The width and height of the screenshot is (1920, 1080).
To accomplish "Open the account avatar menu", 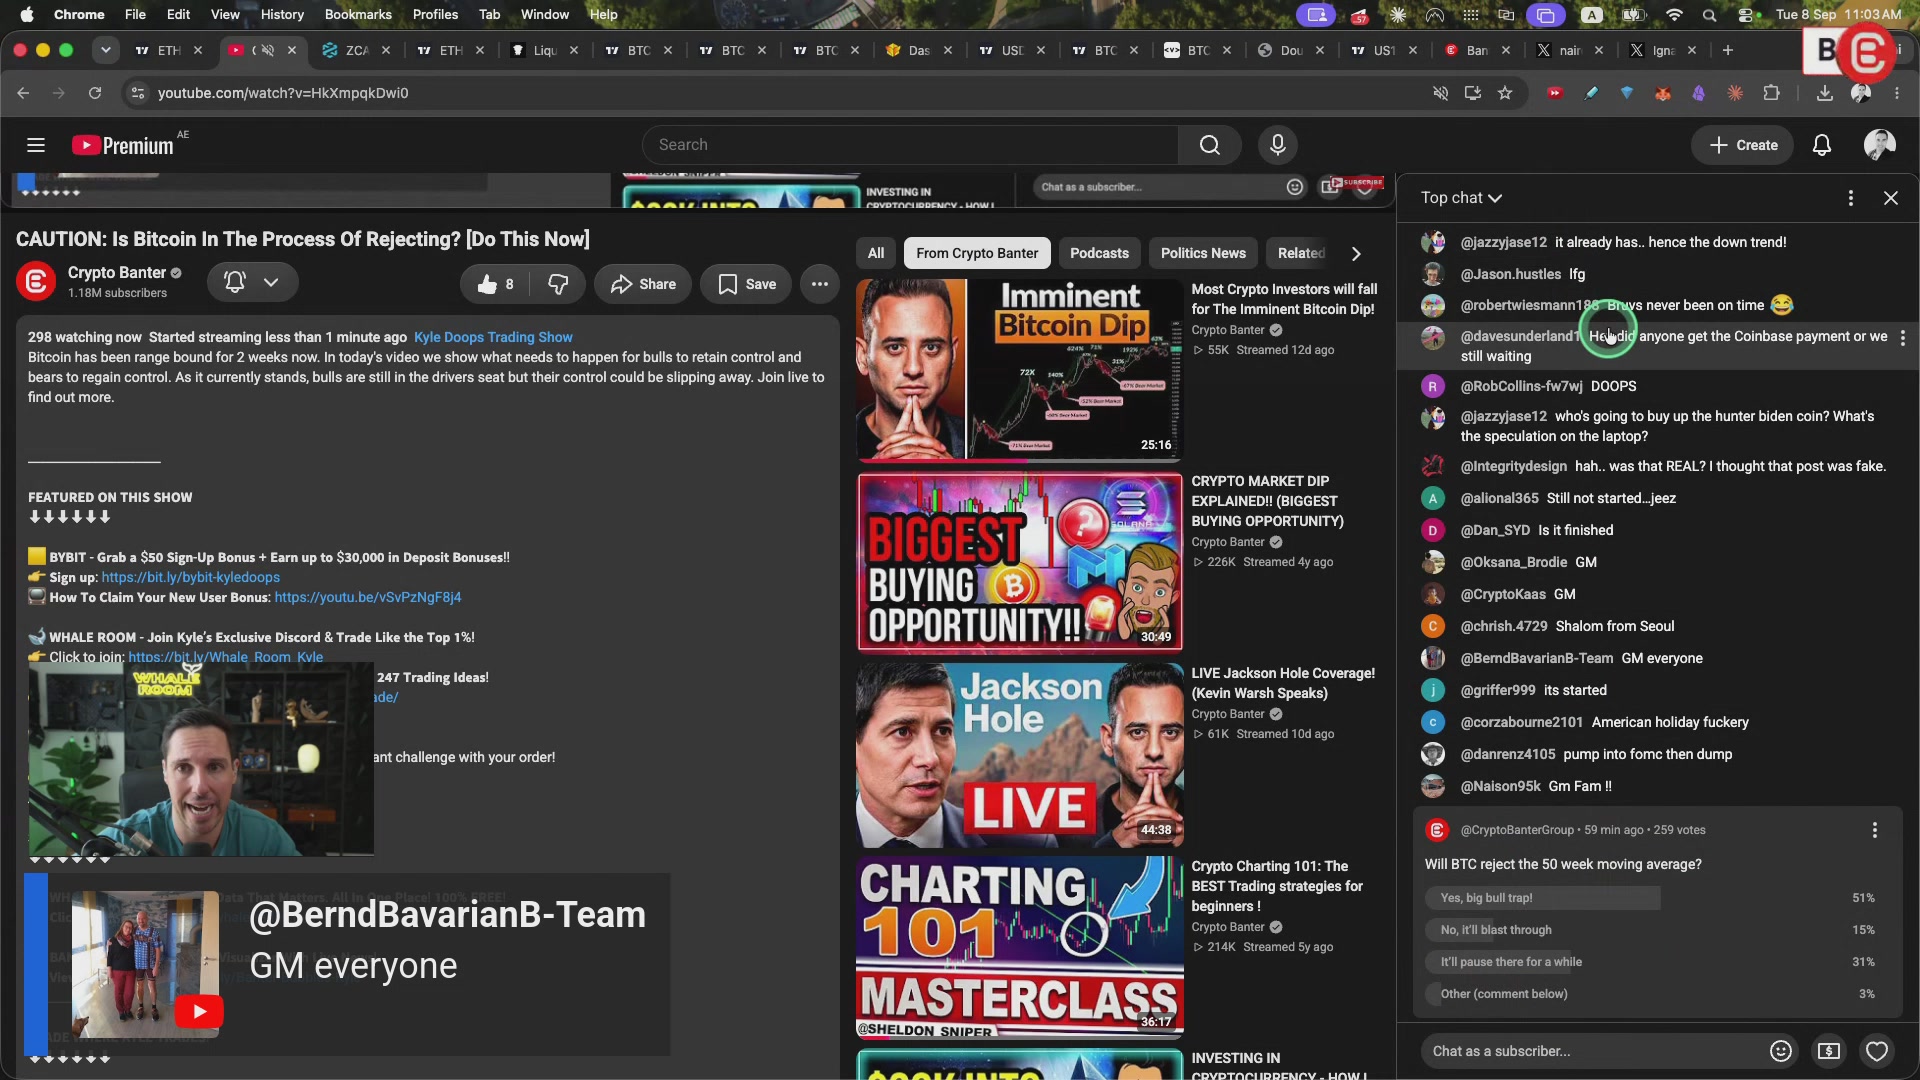I will point(1880,145).
